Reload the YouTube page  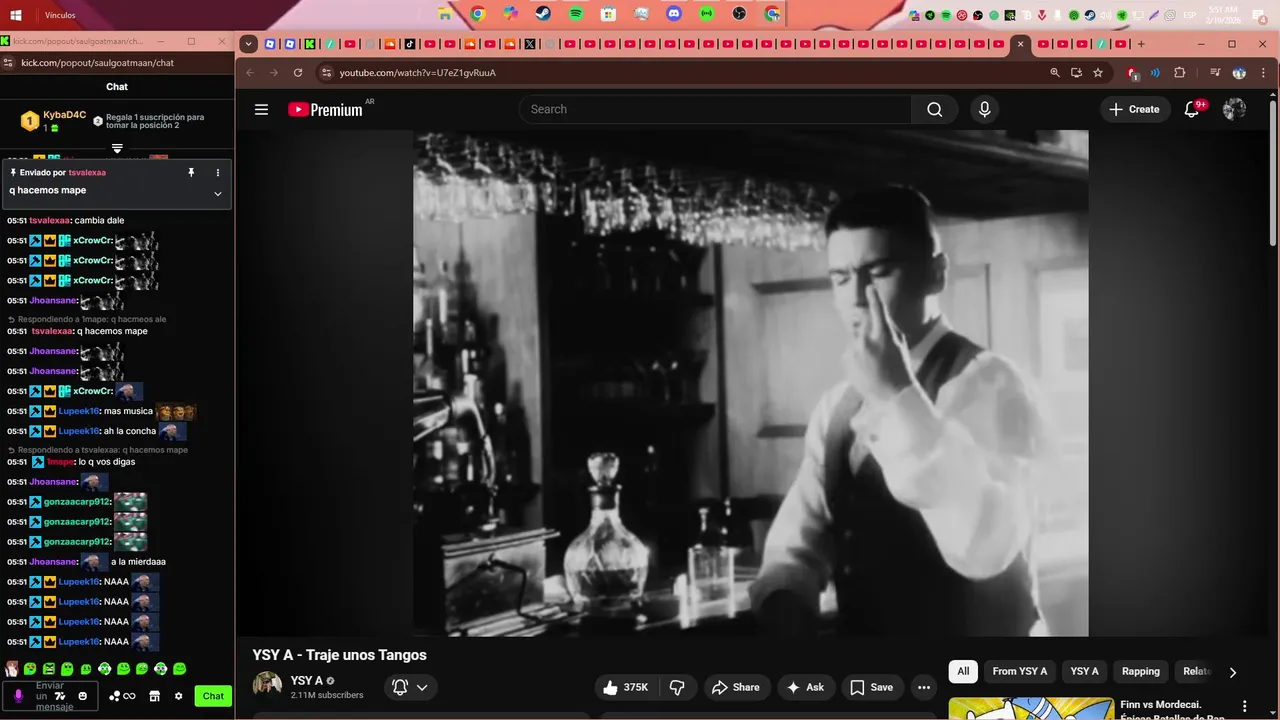coord(298,72)
